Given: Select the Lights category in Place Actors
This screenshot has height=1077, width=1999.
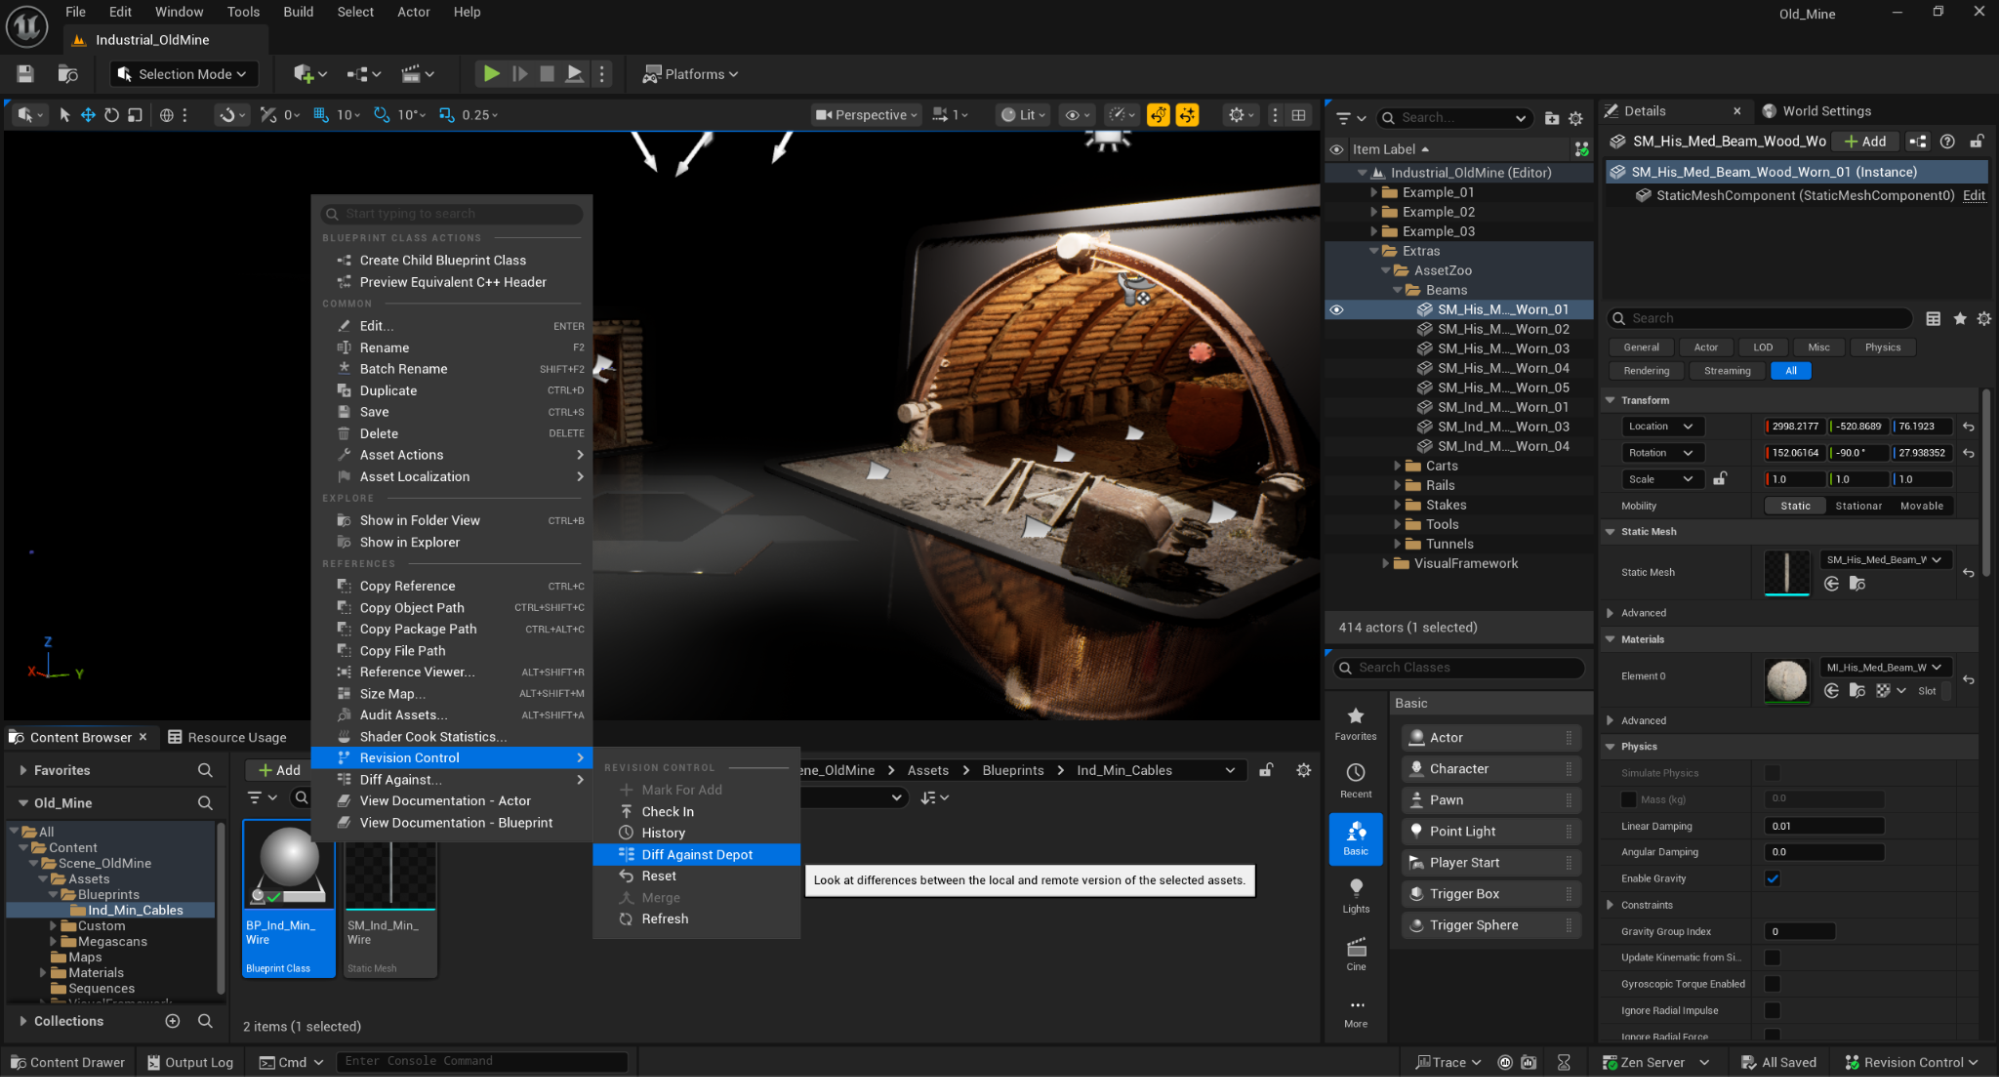Looking at the screenshot, I should 1355,895.
